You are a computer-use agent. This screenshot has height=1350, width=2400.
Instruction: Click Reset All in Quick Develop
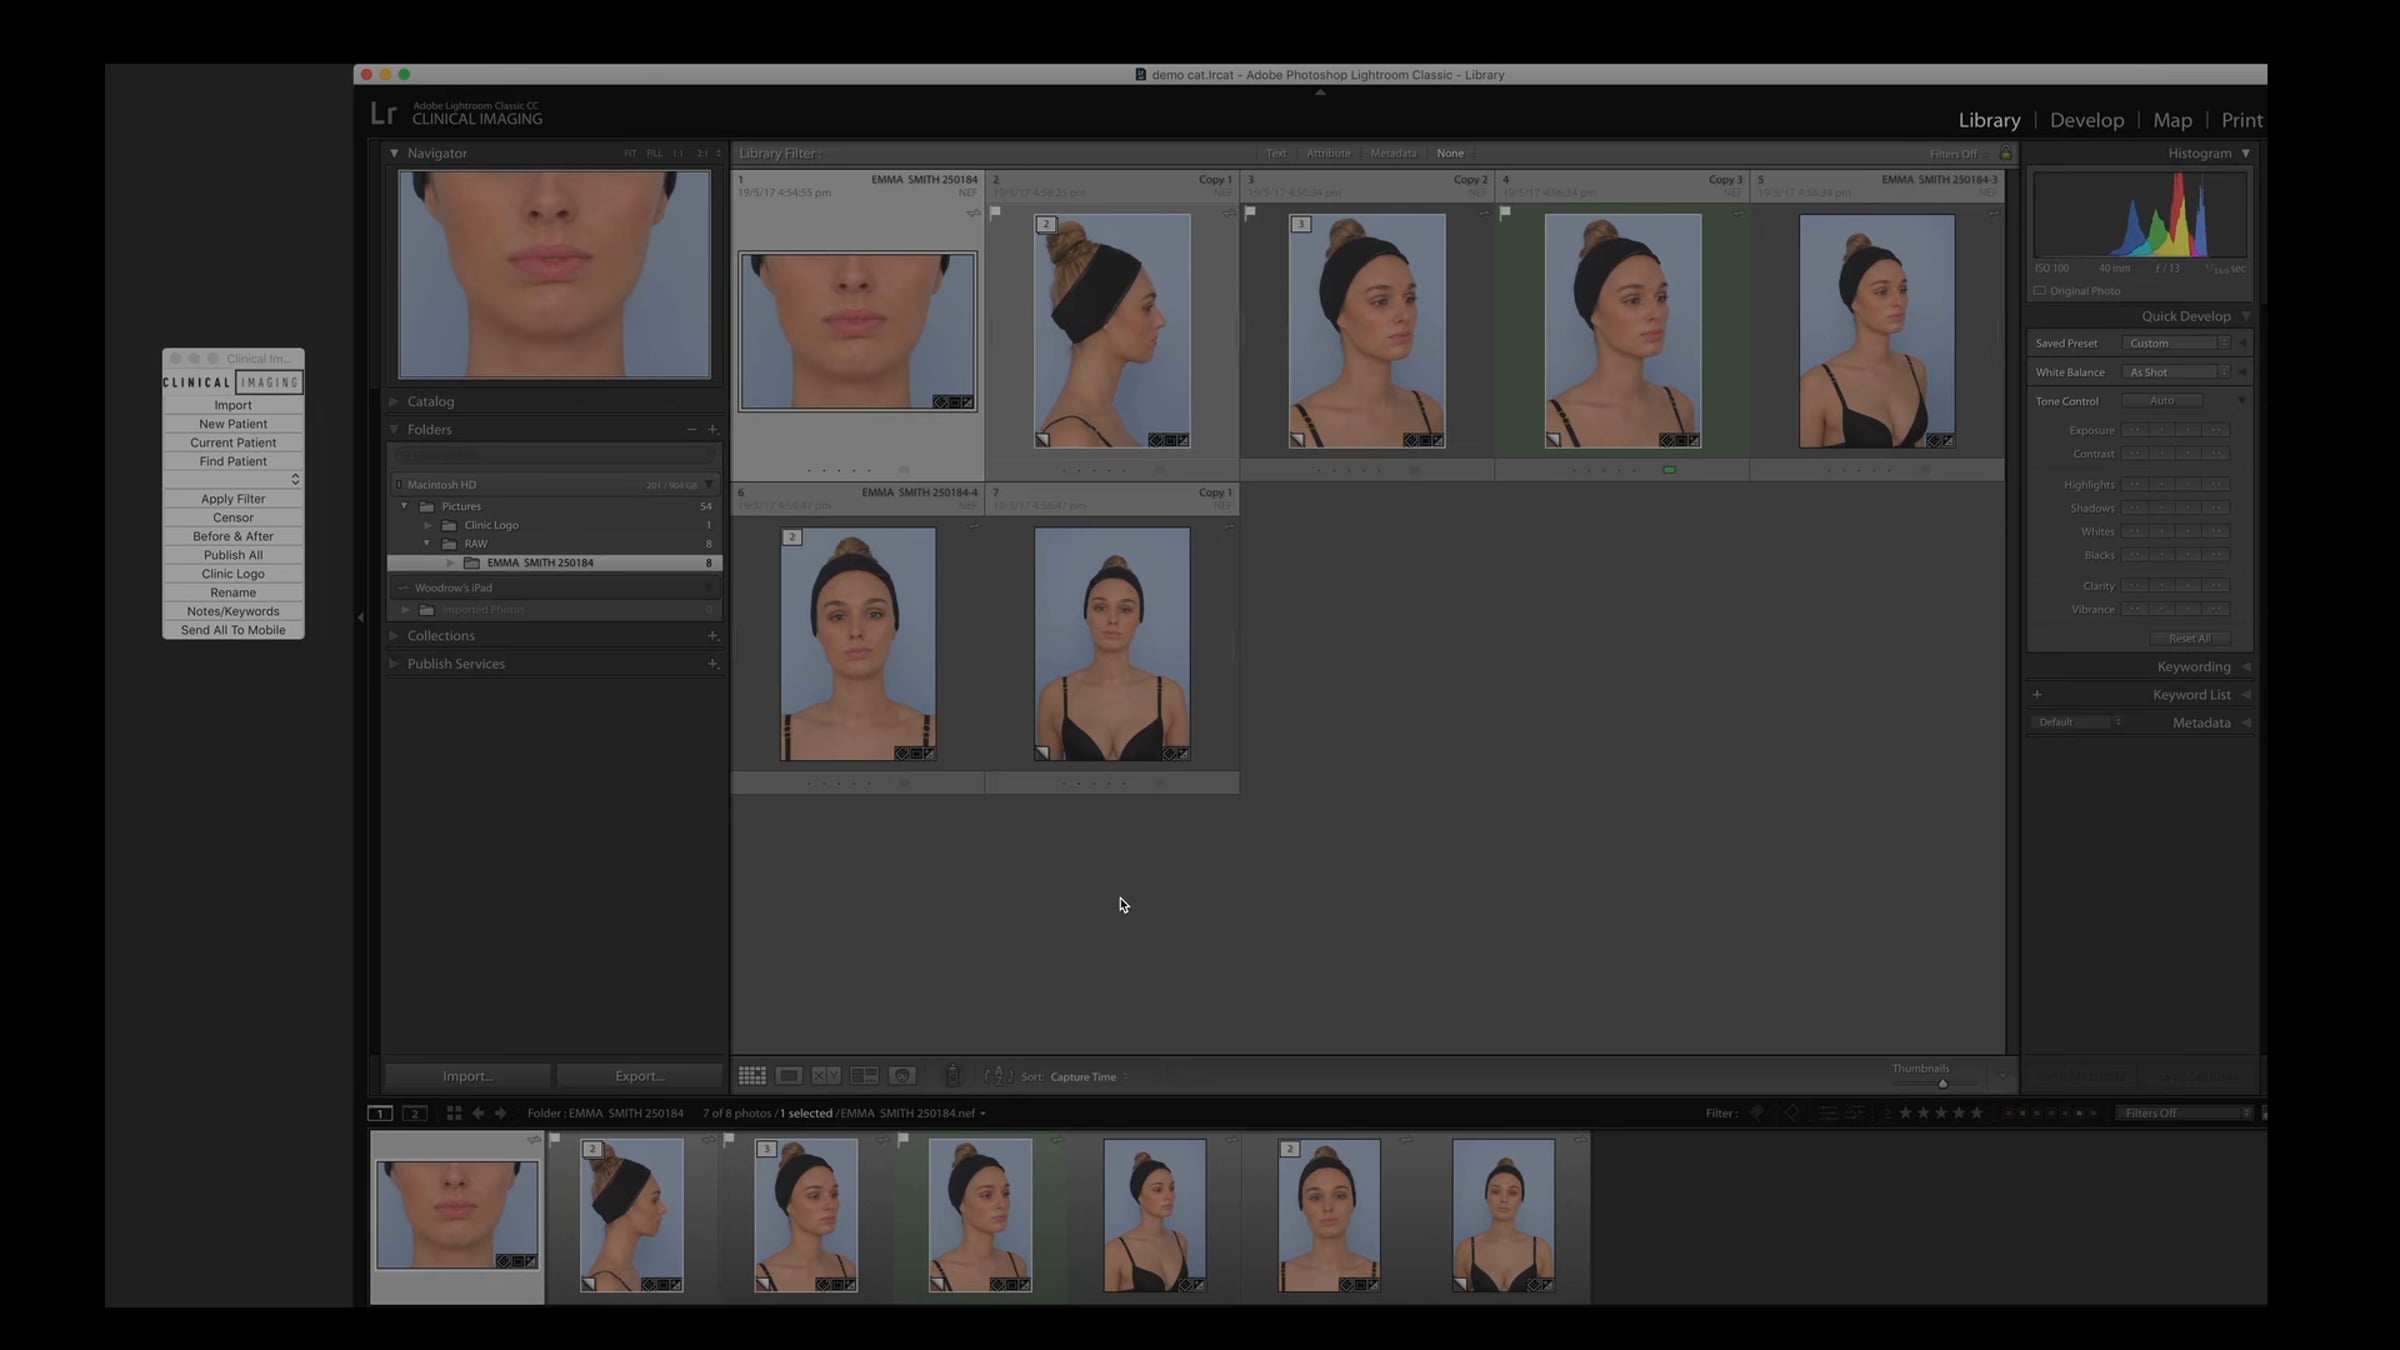[x=2190, y=638]
